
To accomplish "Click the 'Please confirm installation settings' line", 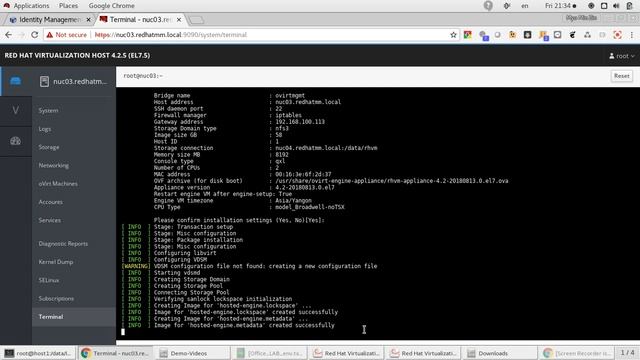I will 239,220.
